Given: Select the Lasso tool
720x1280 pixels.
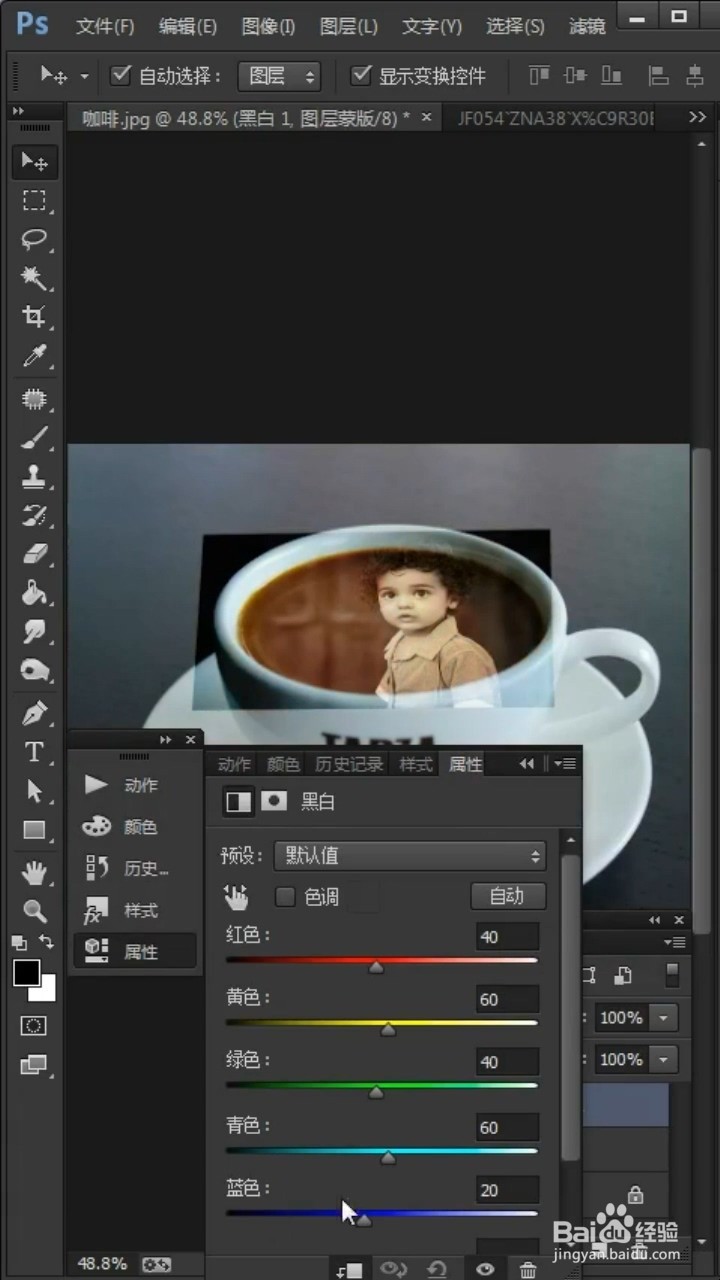Looking at the screenshot, I should [x=34, y=240].
